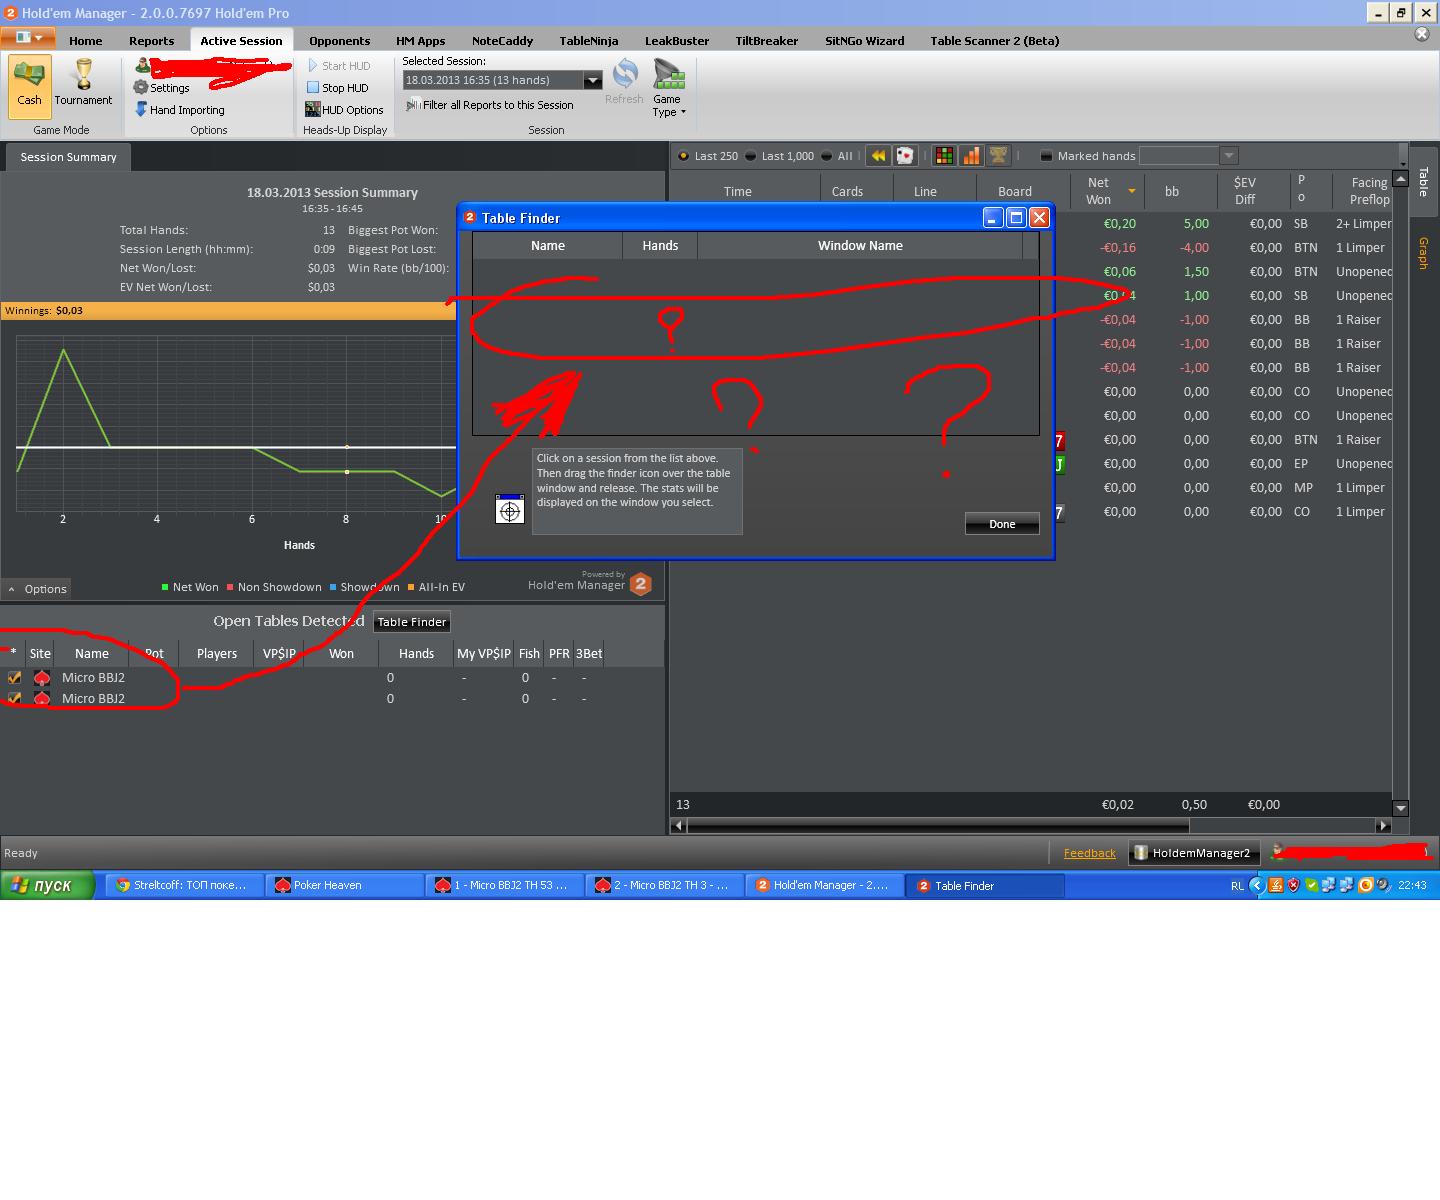The height and width of the screenshot is (1200, 1440).
Task: Open the Table side tab
Action: [1423, 182]
